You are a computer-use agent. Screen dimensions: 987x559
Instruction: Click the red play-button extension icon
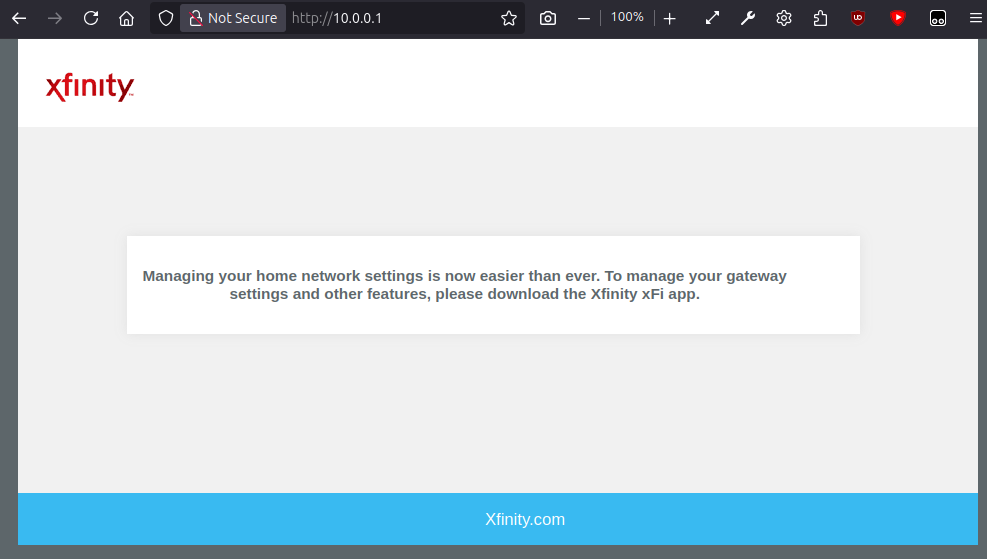[x=898, y=18]
